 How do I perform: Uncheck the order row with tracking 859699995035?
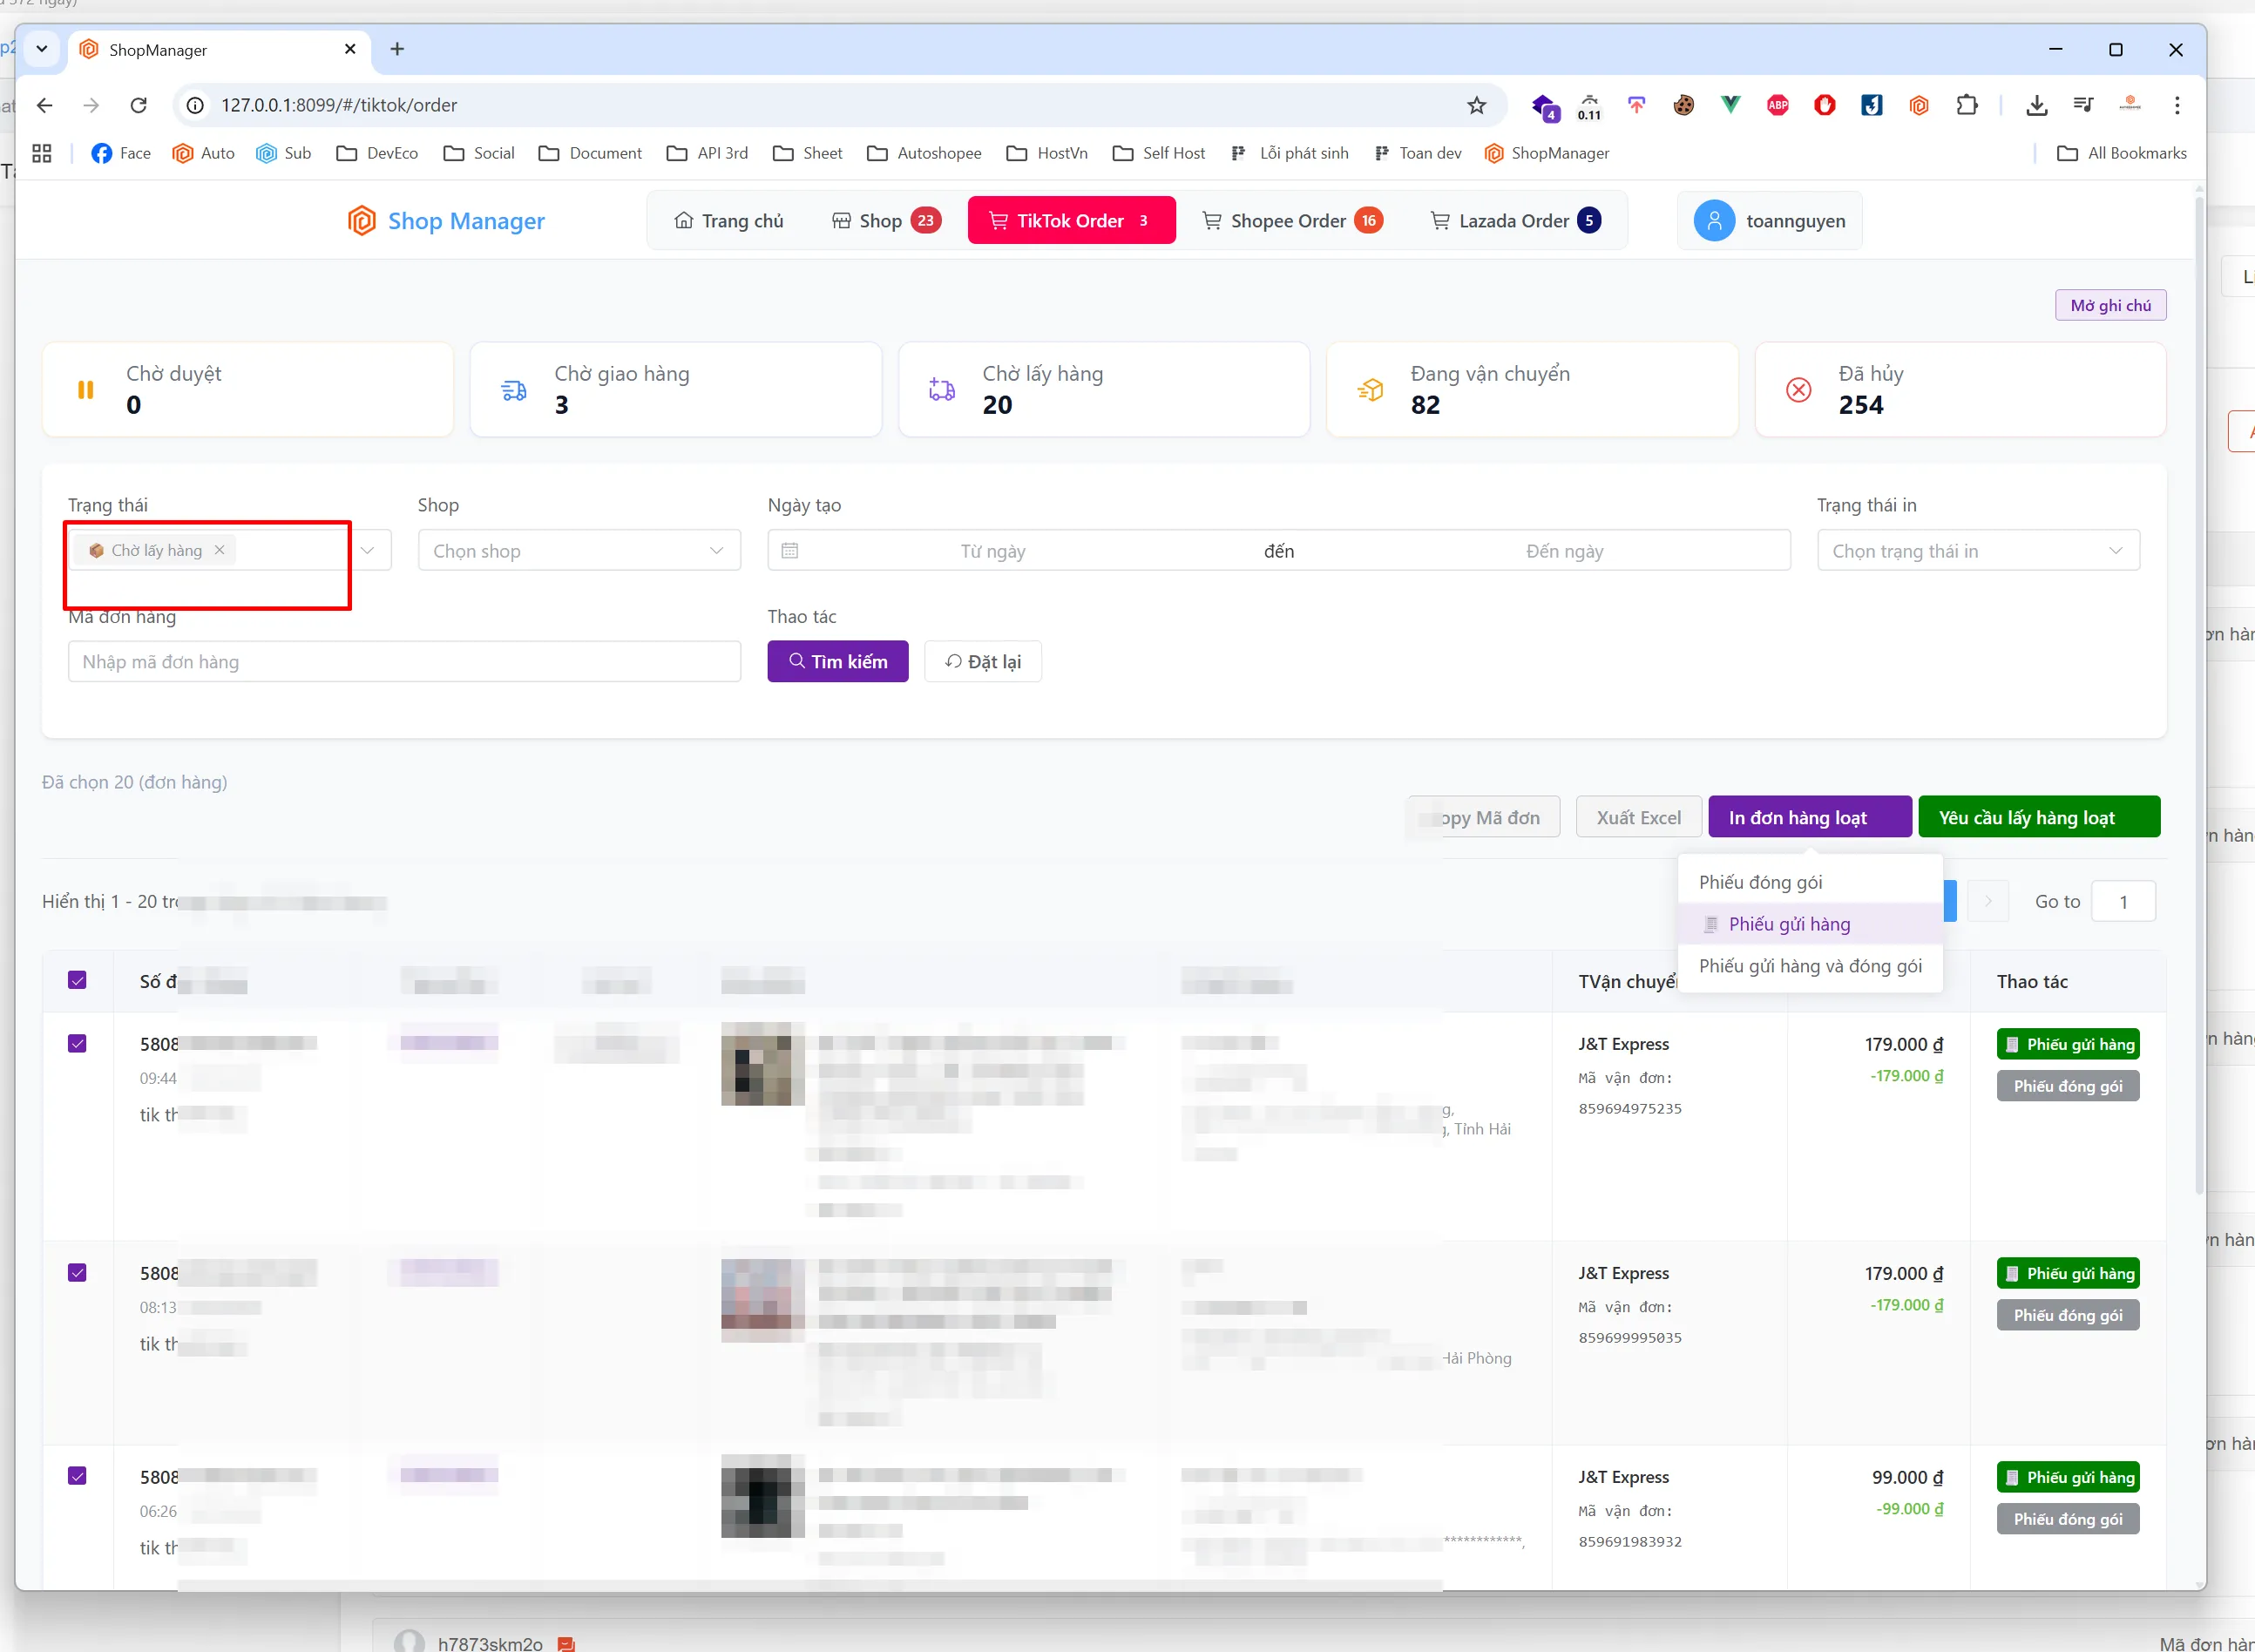77,1272
